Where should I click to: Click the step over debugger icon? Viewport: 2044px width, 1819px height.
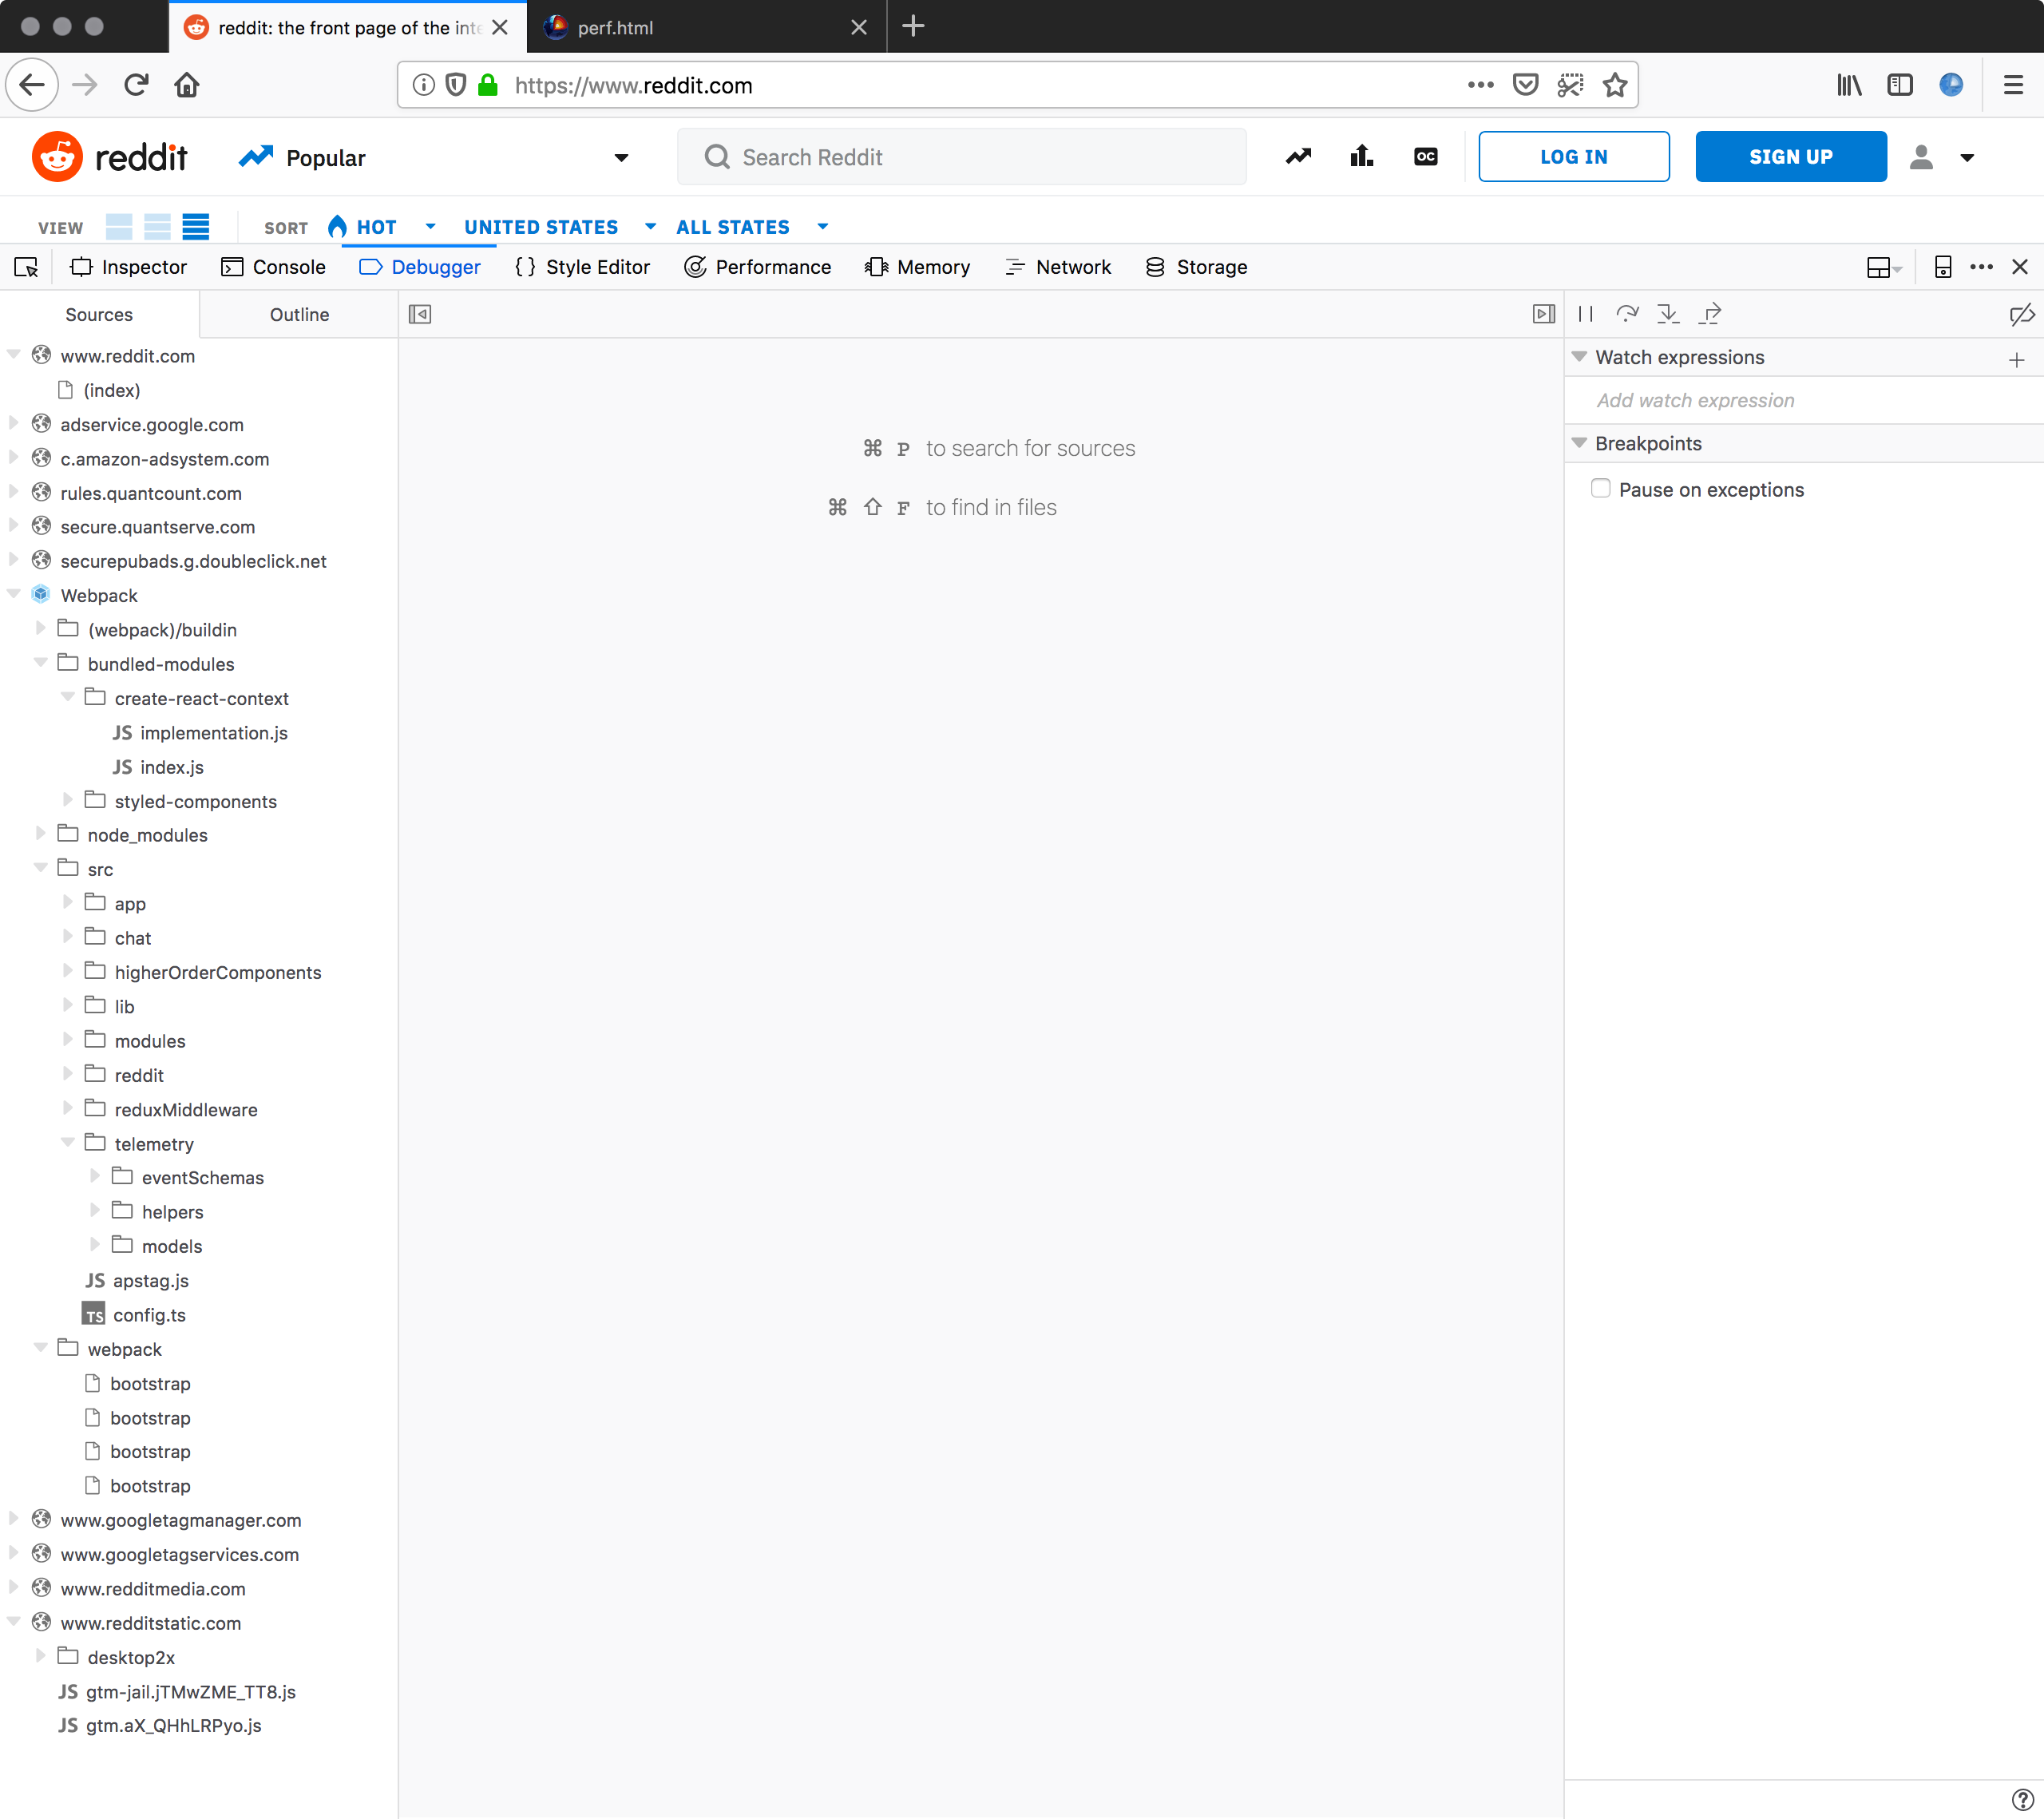[x=1627, y=314]
